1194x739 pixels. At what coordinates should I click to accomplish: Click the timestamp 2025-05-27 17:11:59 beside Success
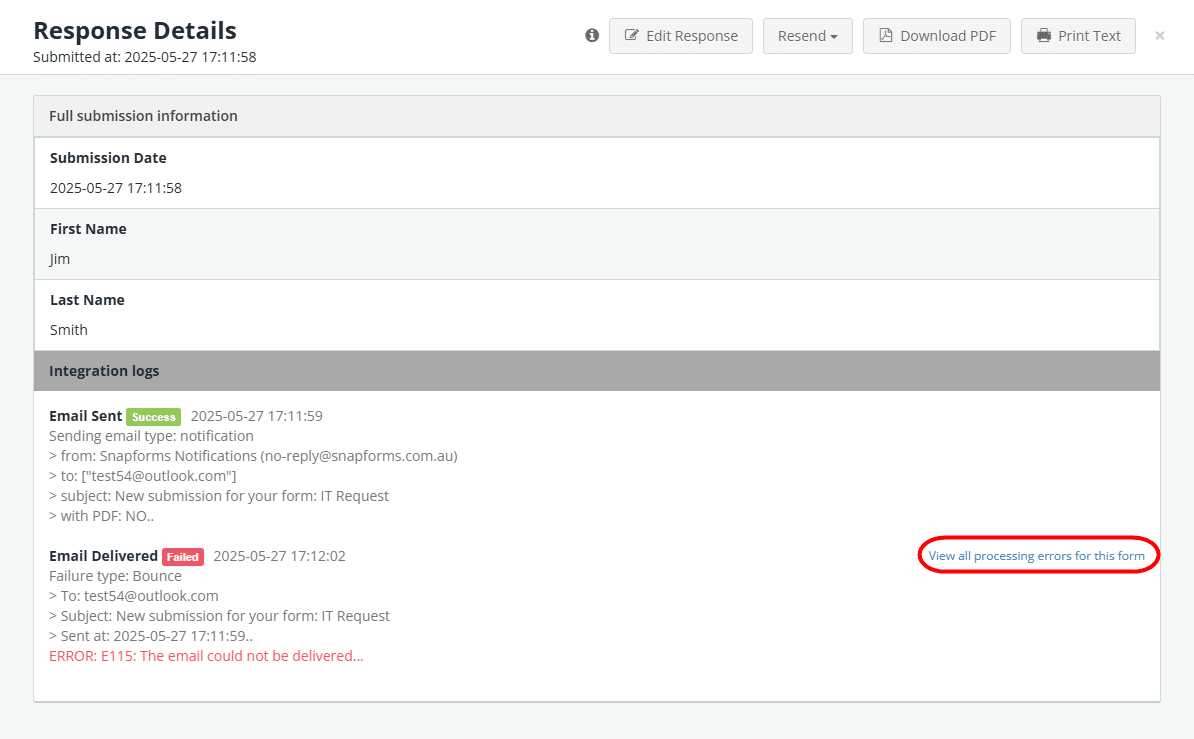click(x=257, y=416)
